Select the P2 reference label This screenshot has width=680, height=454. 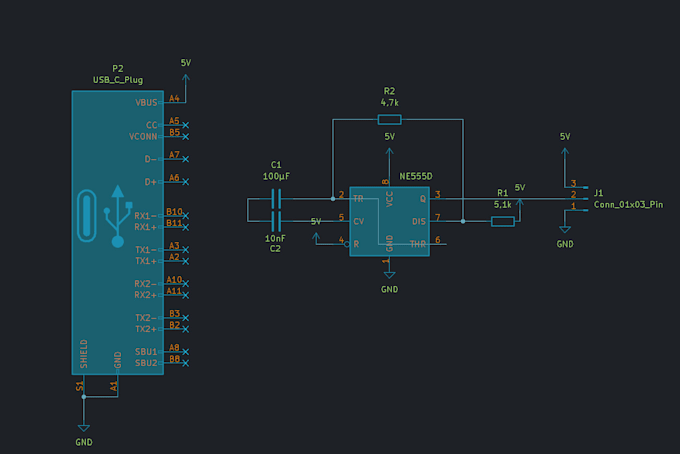[x=118, y=69]
